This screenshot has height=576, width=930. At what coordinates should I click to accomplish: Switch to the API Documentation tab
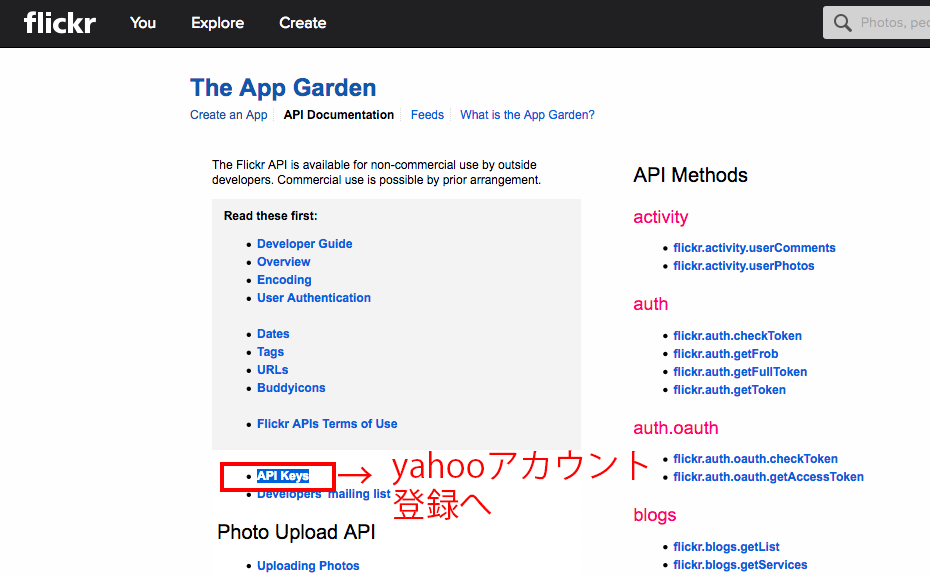(338, 114)
